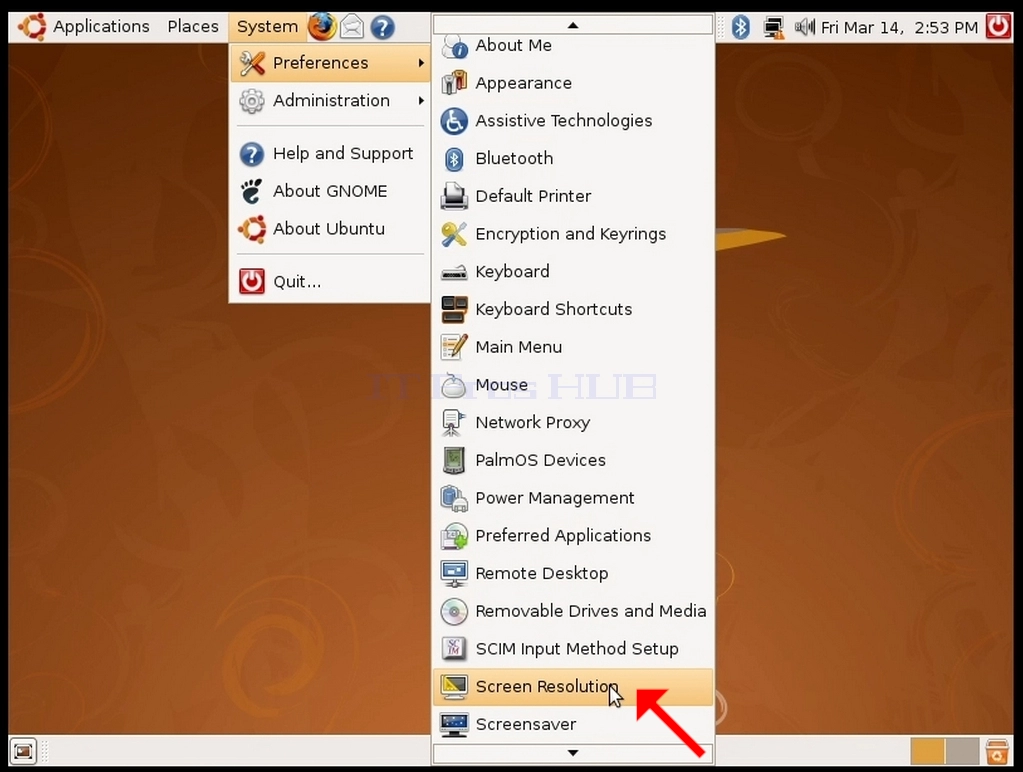
Task: Open Help and Support
Action: pyautogui.click(x=330, y=153)
